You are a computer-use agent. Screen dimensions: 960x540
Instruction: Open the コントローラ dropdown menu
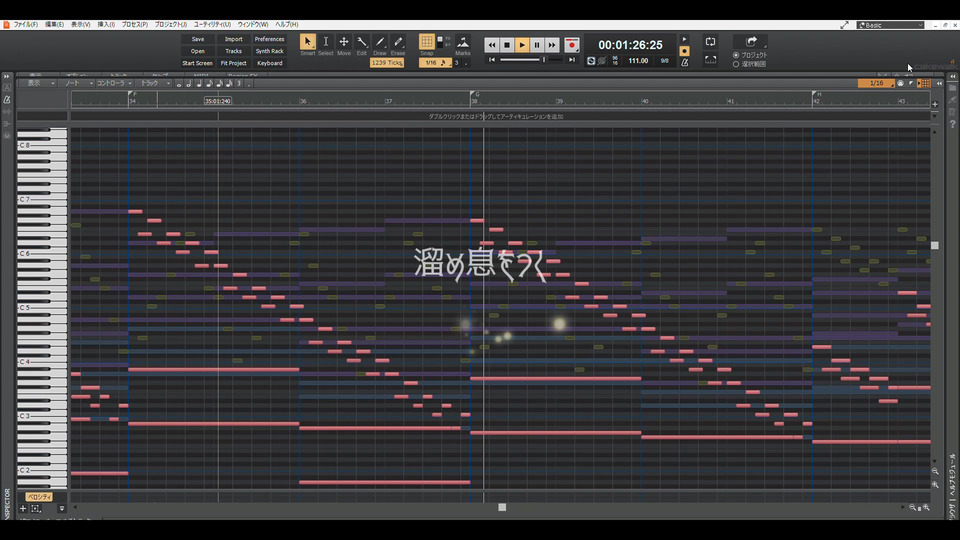[x=116, y=83]
